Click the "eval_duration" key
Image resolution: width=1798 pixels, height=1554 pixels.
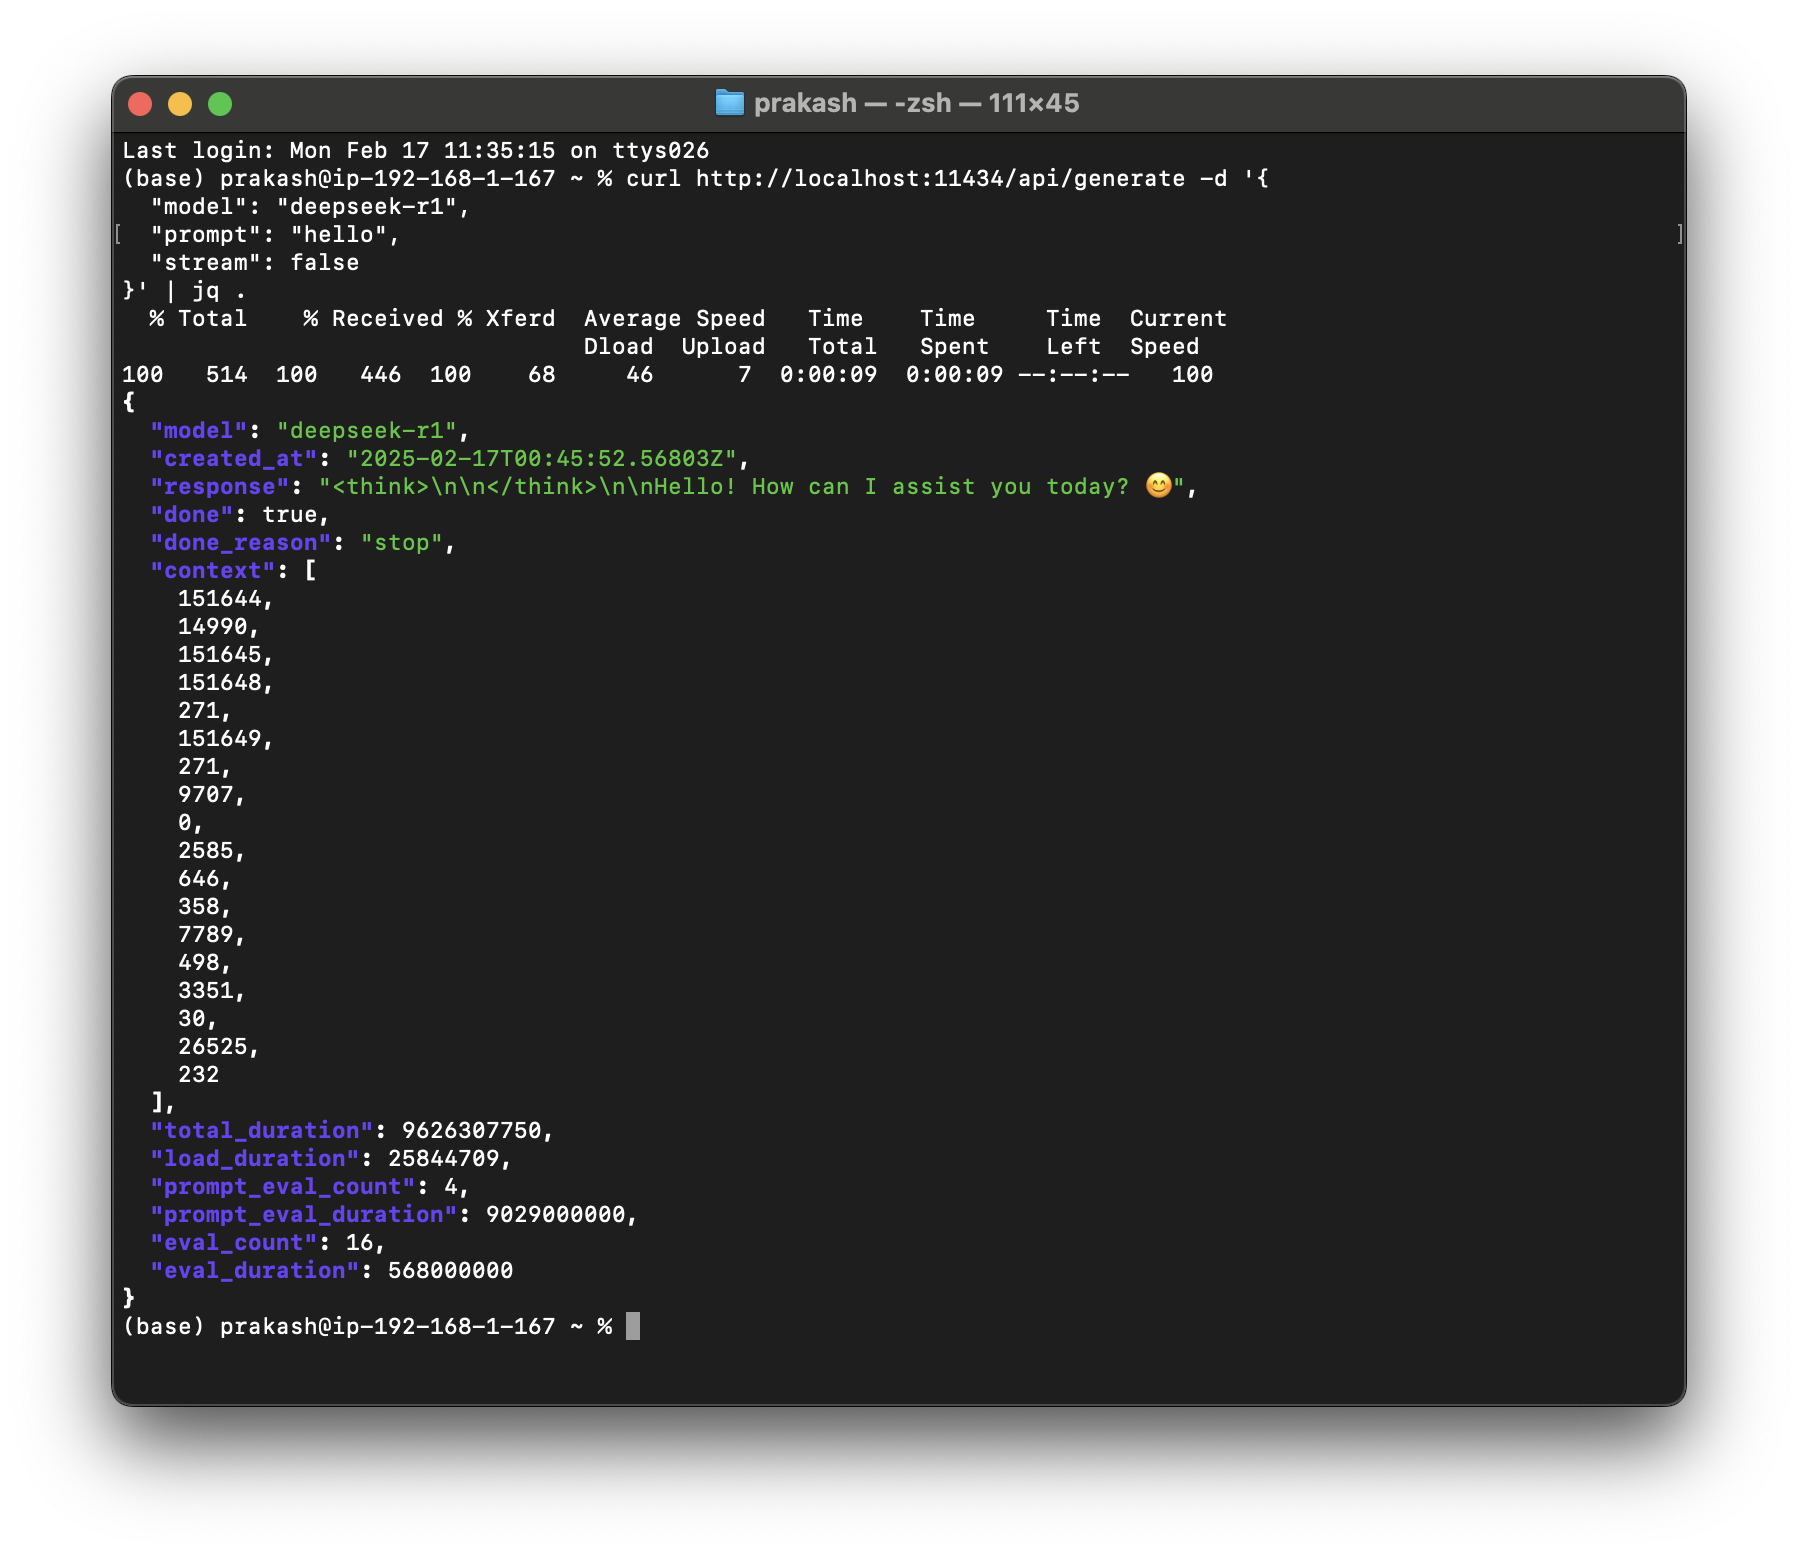point(254,1271)
